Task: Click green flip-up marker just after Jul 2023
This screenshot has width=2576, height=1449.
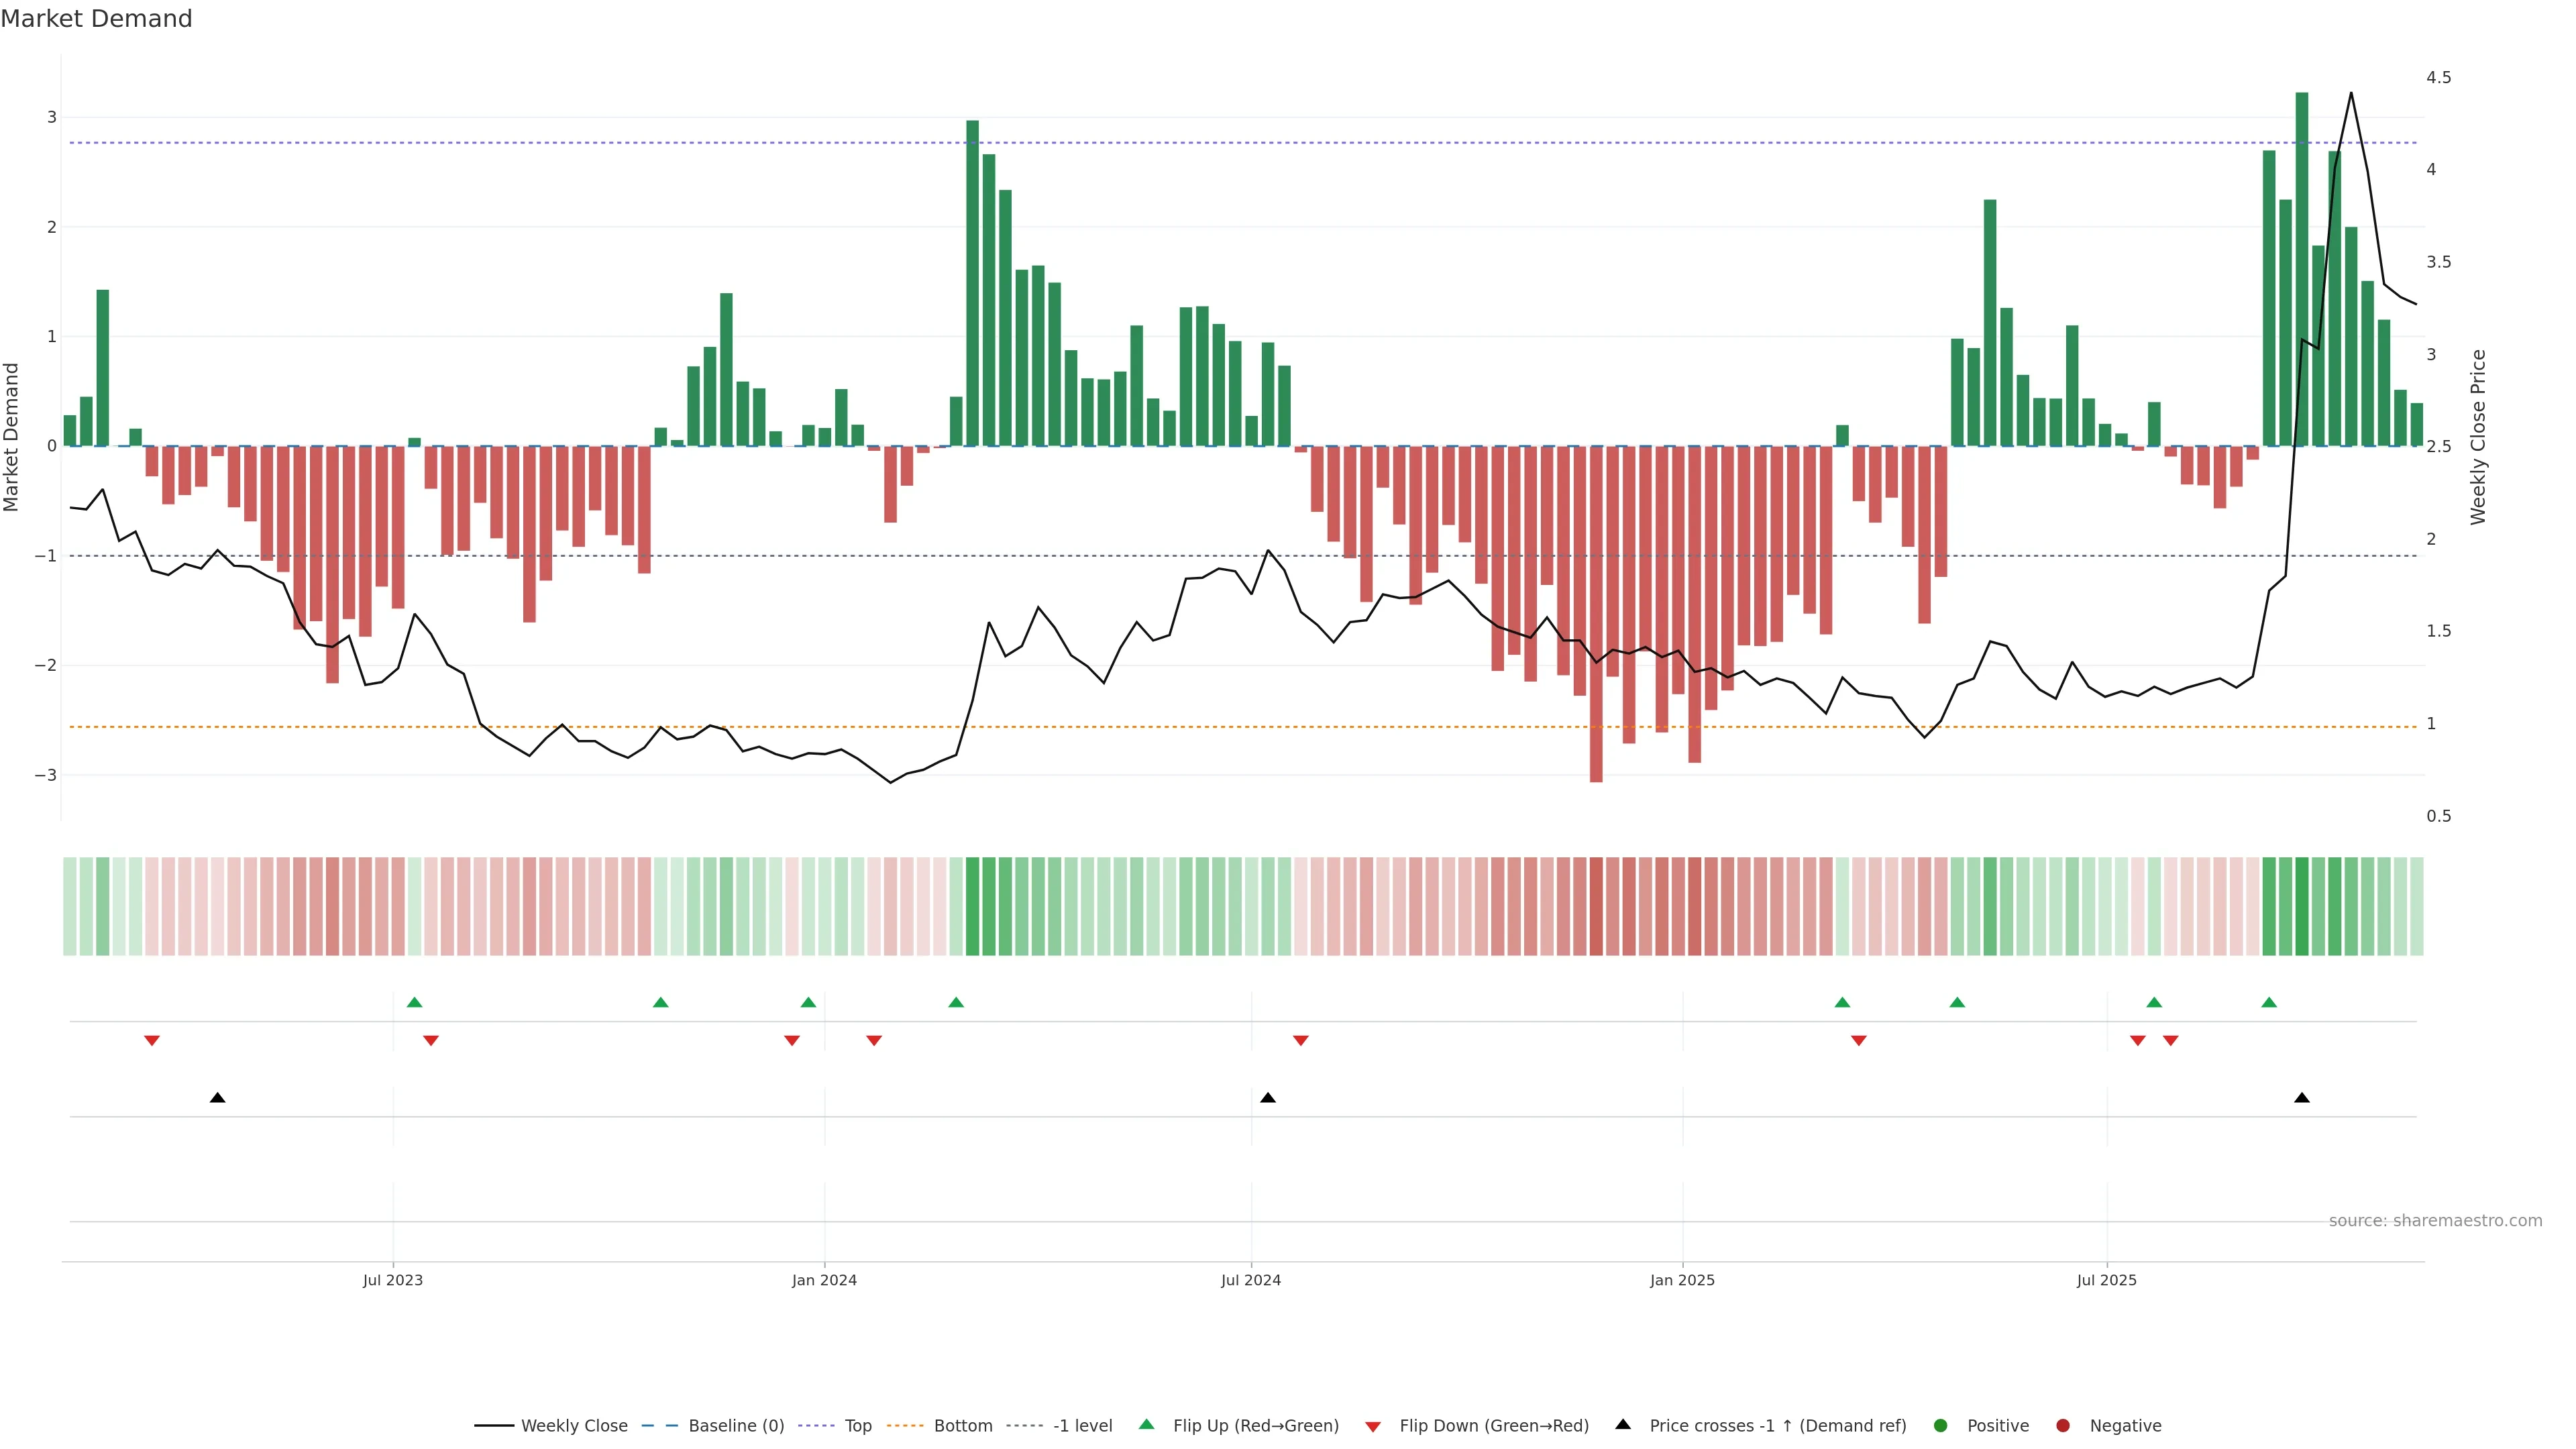Action: [x=415, y=1002]
